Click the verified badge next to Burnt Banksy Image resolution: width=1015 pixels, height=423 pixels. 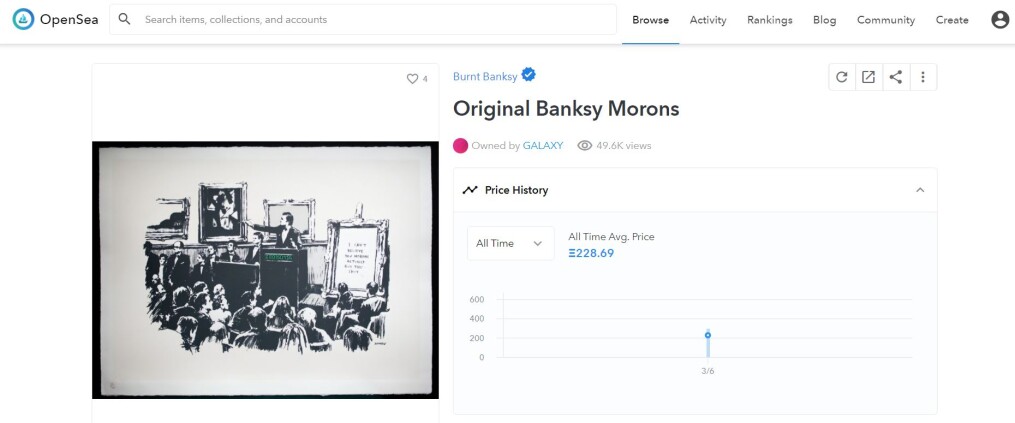click(x=529, y=75)
